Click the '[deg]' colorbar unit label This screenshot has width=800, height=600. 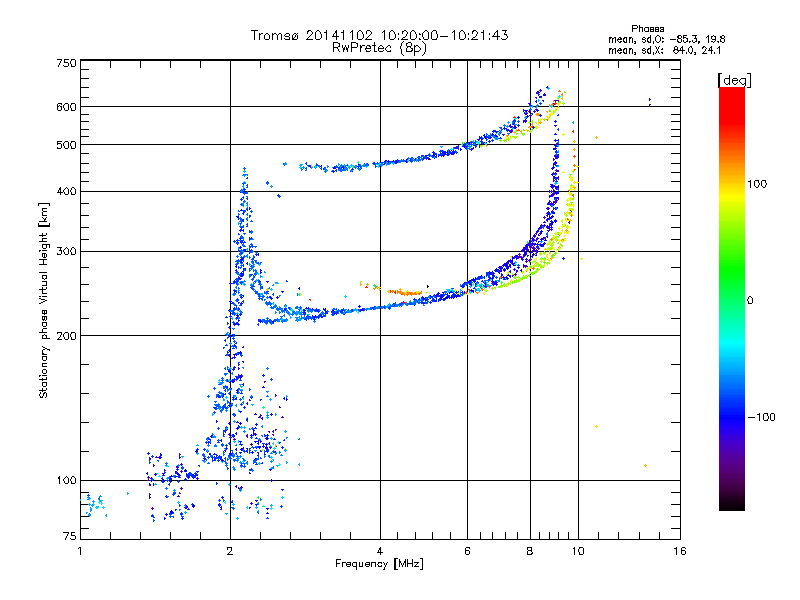[734, 80]
